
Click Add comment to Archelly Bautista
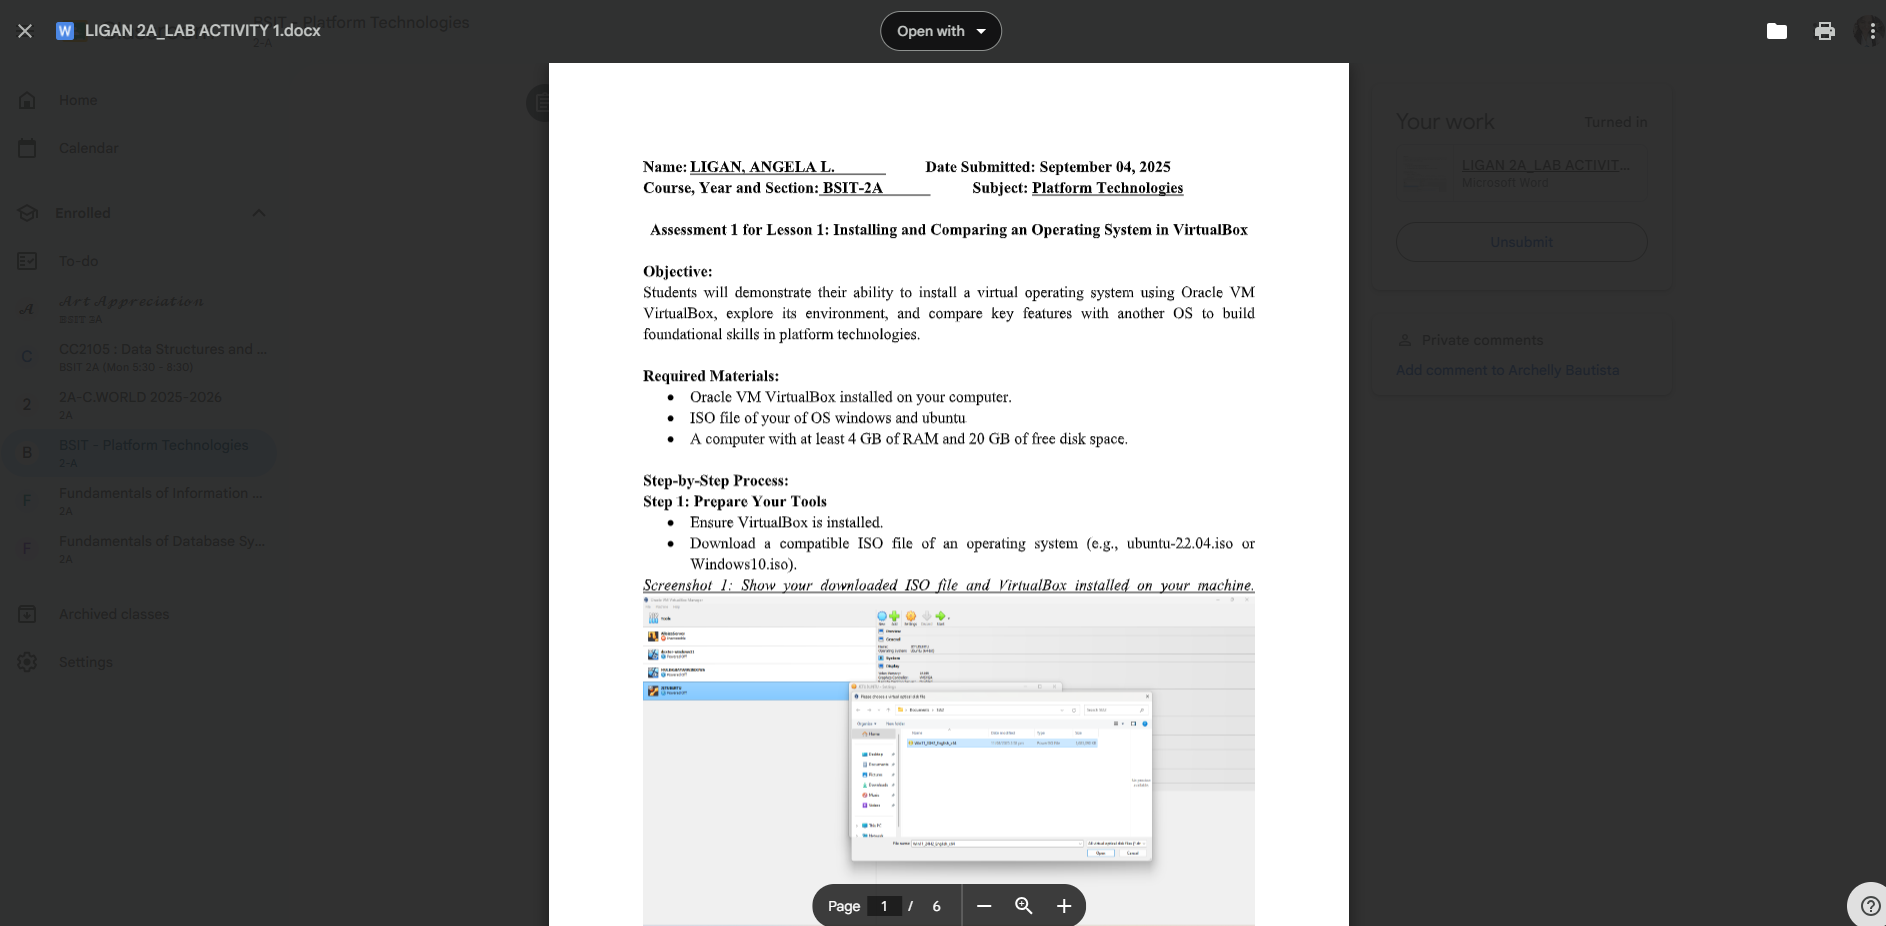click(1507, 370)
